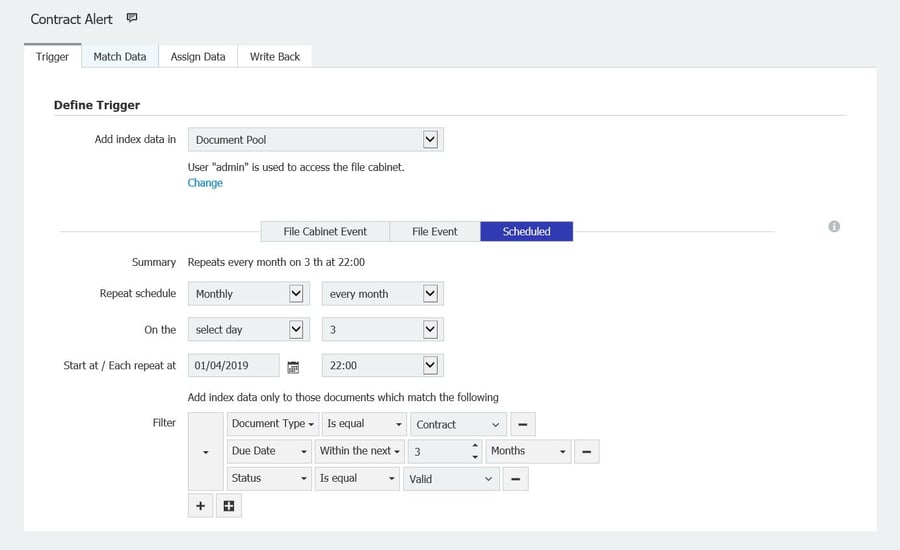Click the comment icon beside Contract Alert

132,19
